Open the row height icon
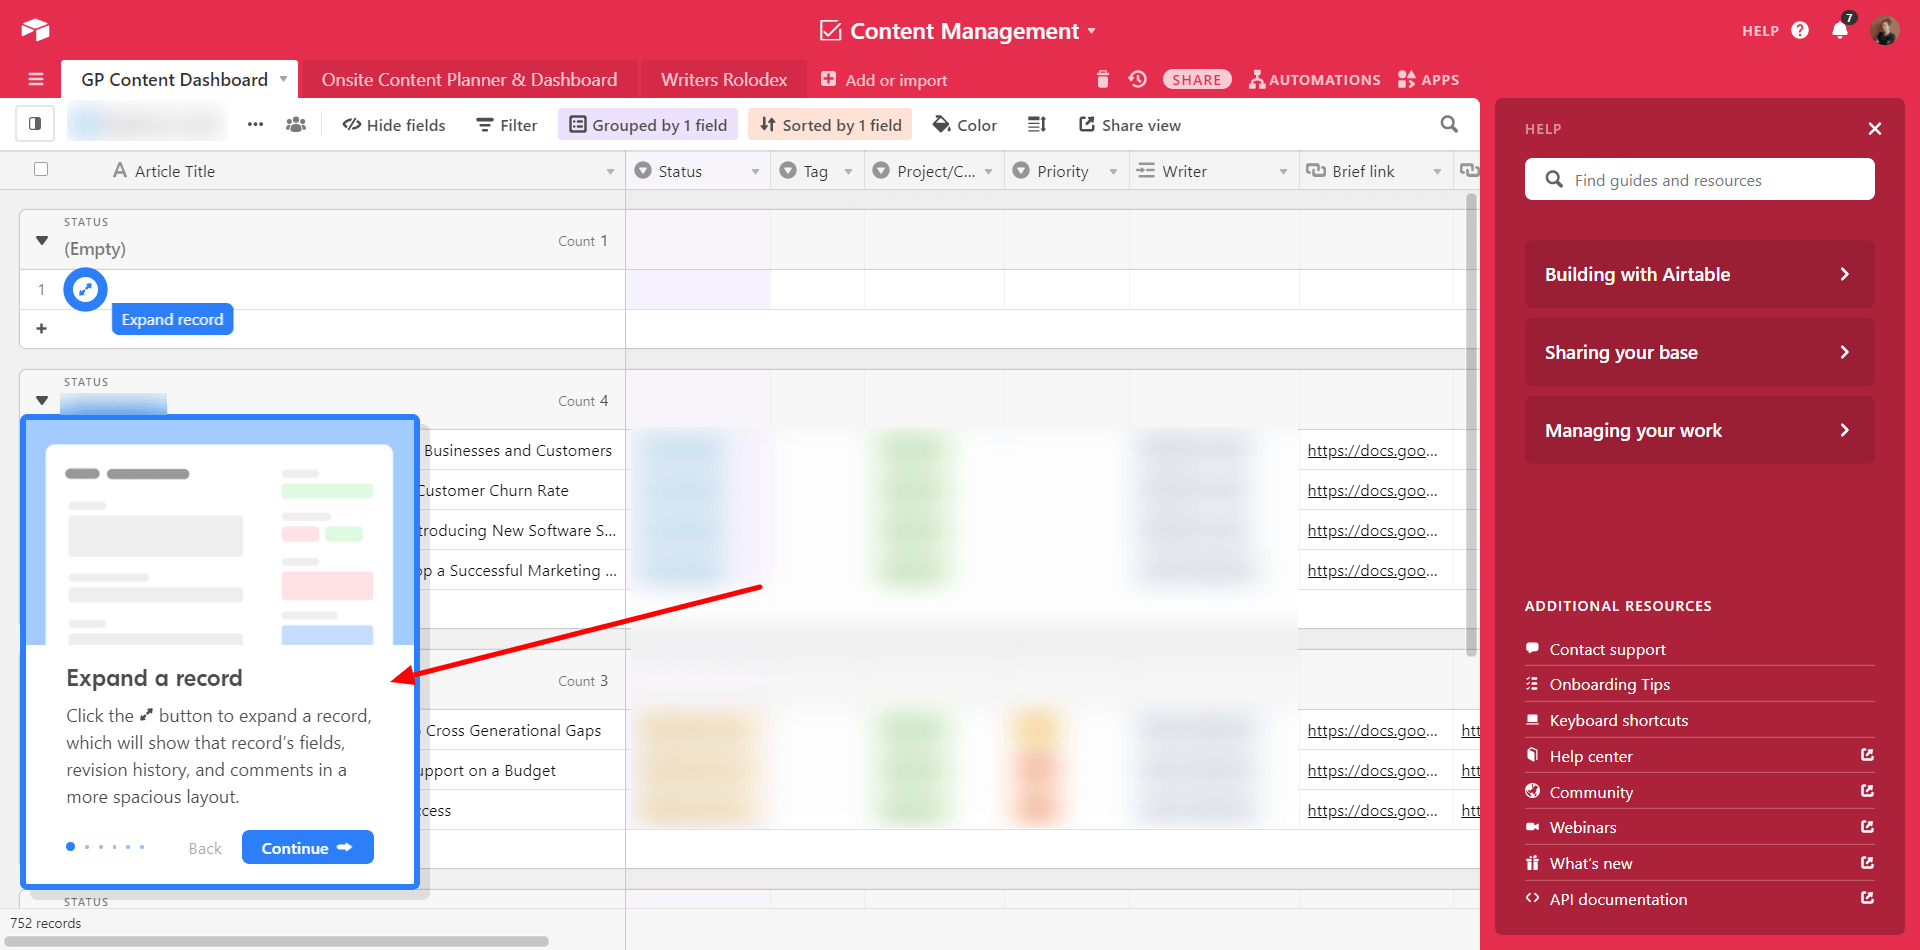Image resolution: width=1920 pixels, height=950 pixels. pyautogui.click(x=1036, y=124)
